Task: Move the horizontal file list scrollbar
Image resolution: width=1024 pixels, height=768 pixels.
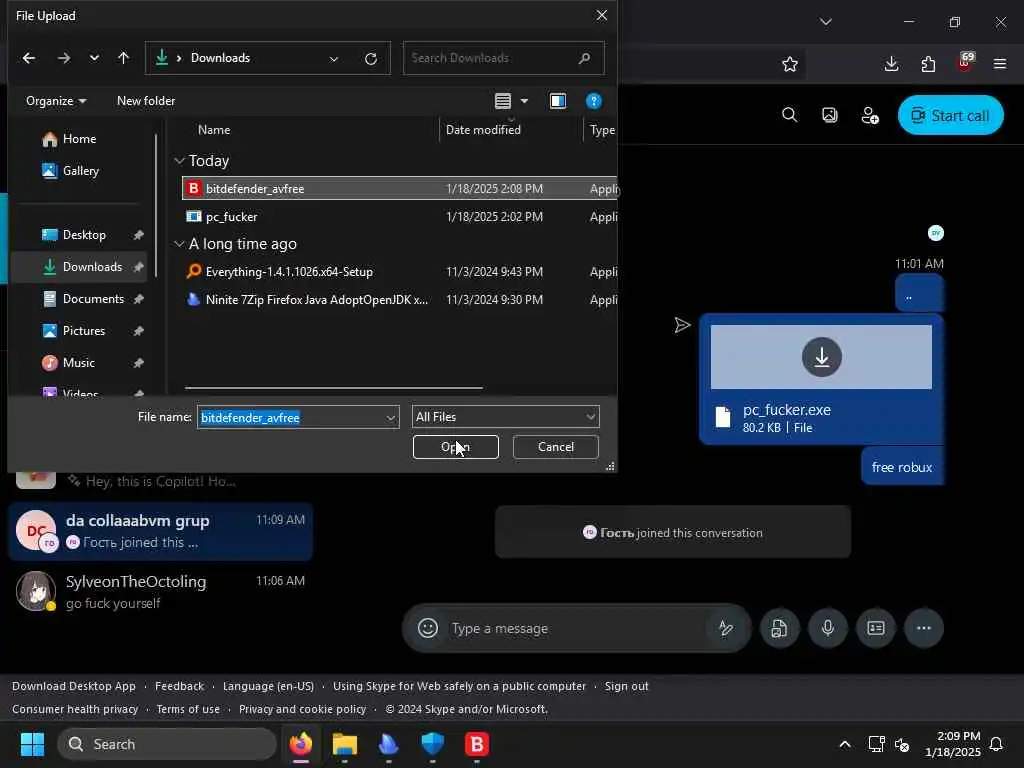Action: [x=334, y=388]
